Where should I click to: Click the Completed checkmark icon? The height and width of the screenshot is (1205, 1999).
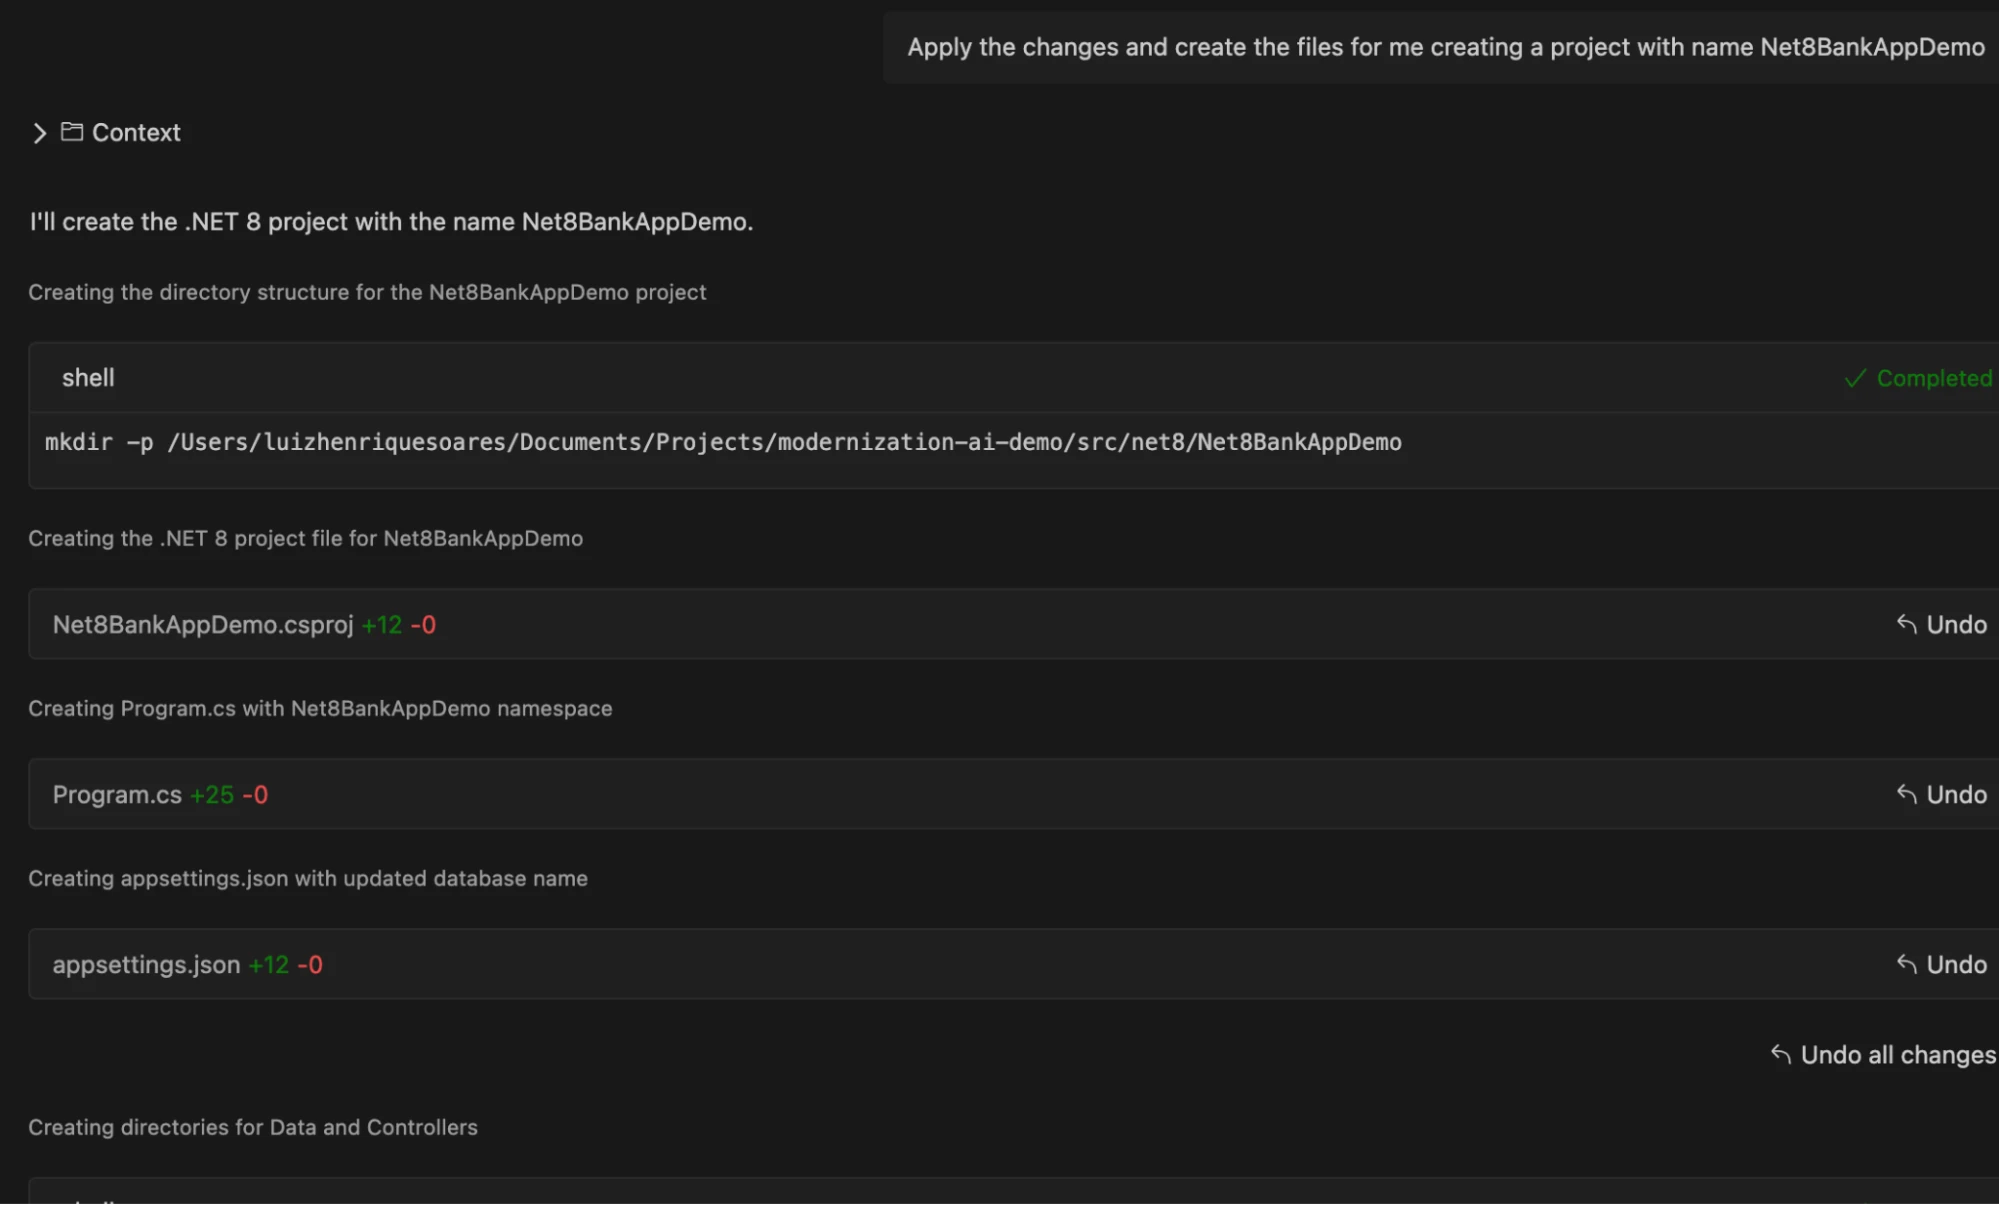point(1855,379)
